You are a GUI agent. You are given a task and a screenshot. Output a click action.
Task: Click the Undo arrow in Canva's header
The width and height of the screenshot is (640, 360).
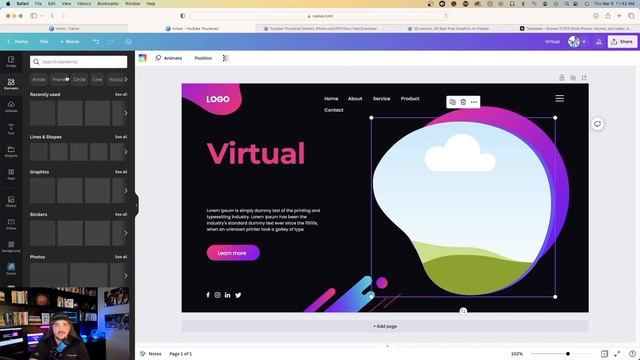(96, 42)
